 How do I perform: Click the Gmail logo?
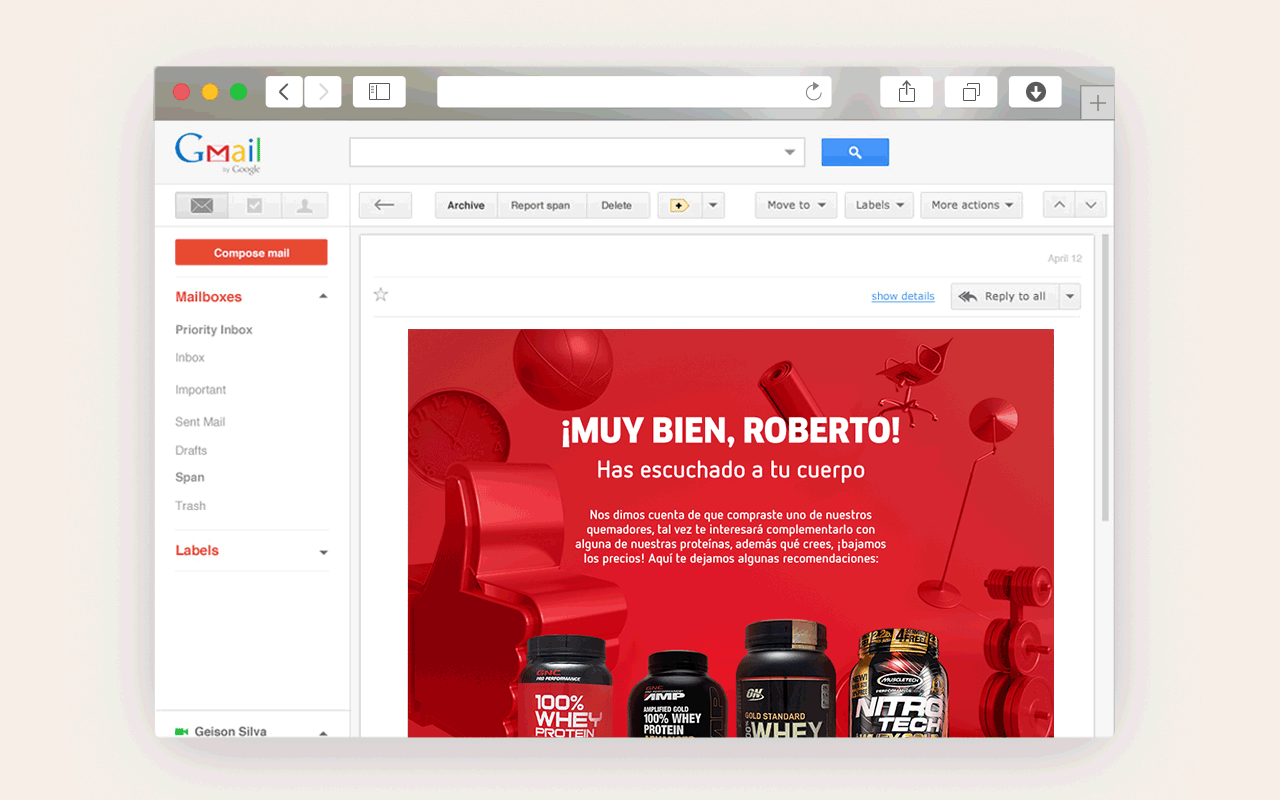(x=218, y=153)
